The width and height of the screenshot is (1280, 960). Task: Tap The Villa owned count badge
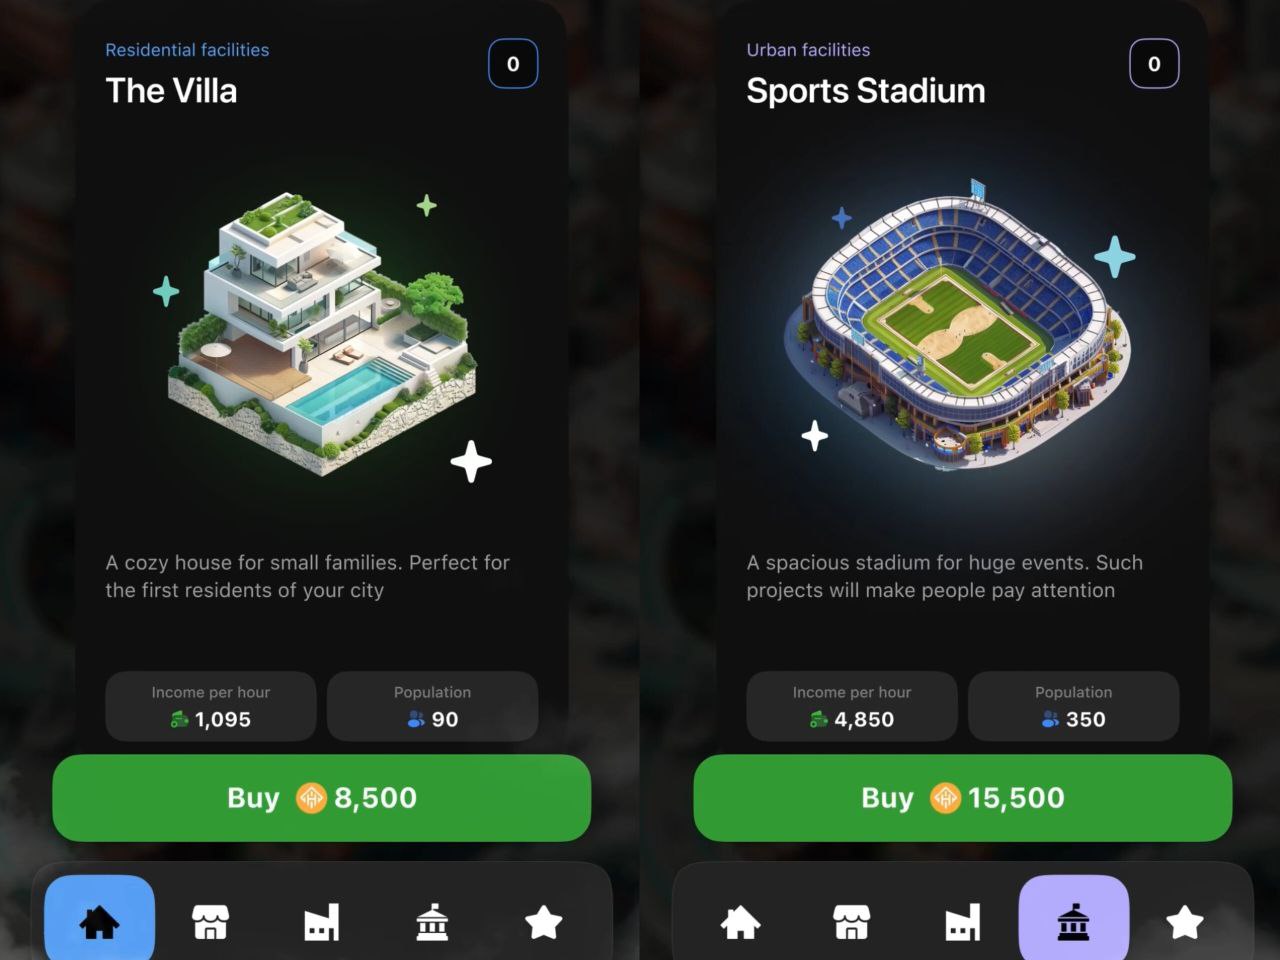coord(513,64)
